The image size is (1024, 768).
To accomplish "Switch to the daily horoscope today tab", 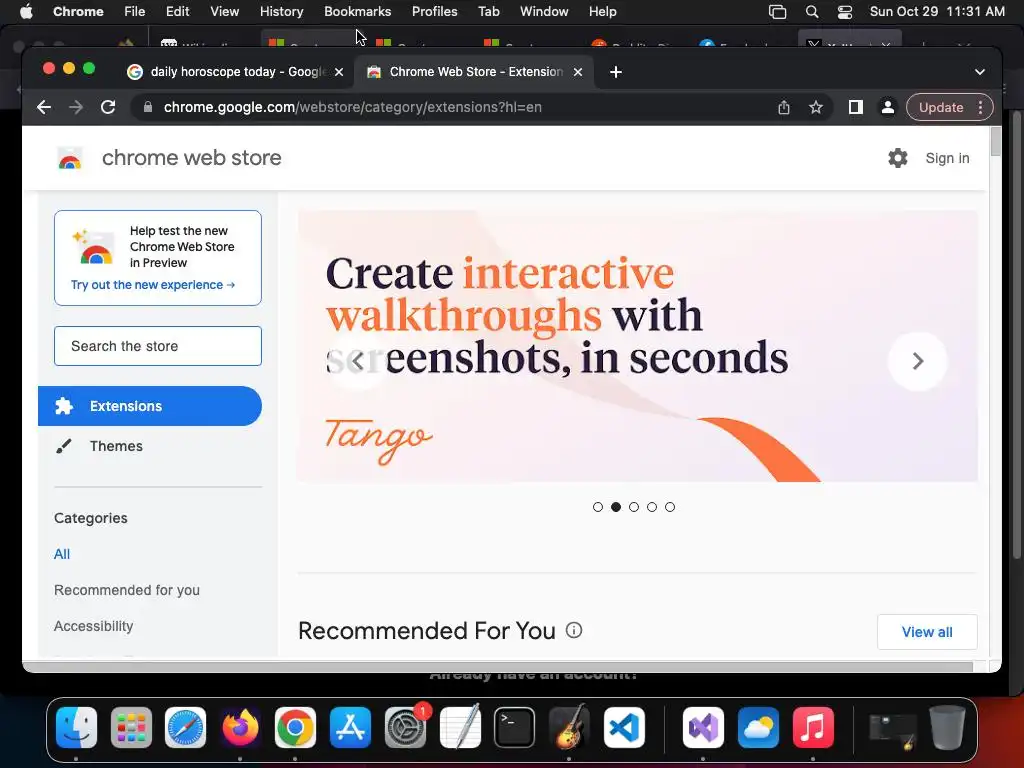I will (x=235, y=72).
